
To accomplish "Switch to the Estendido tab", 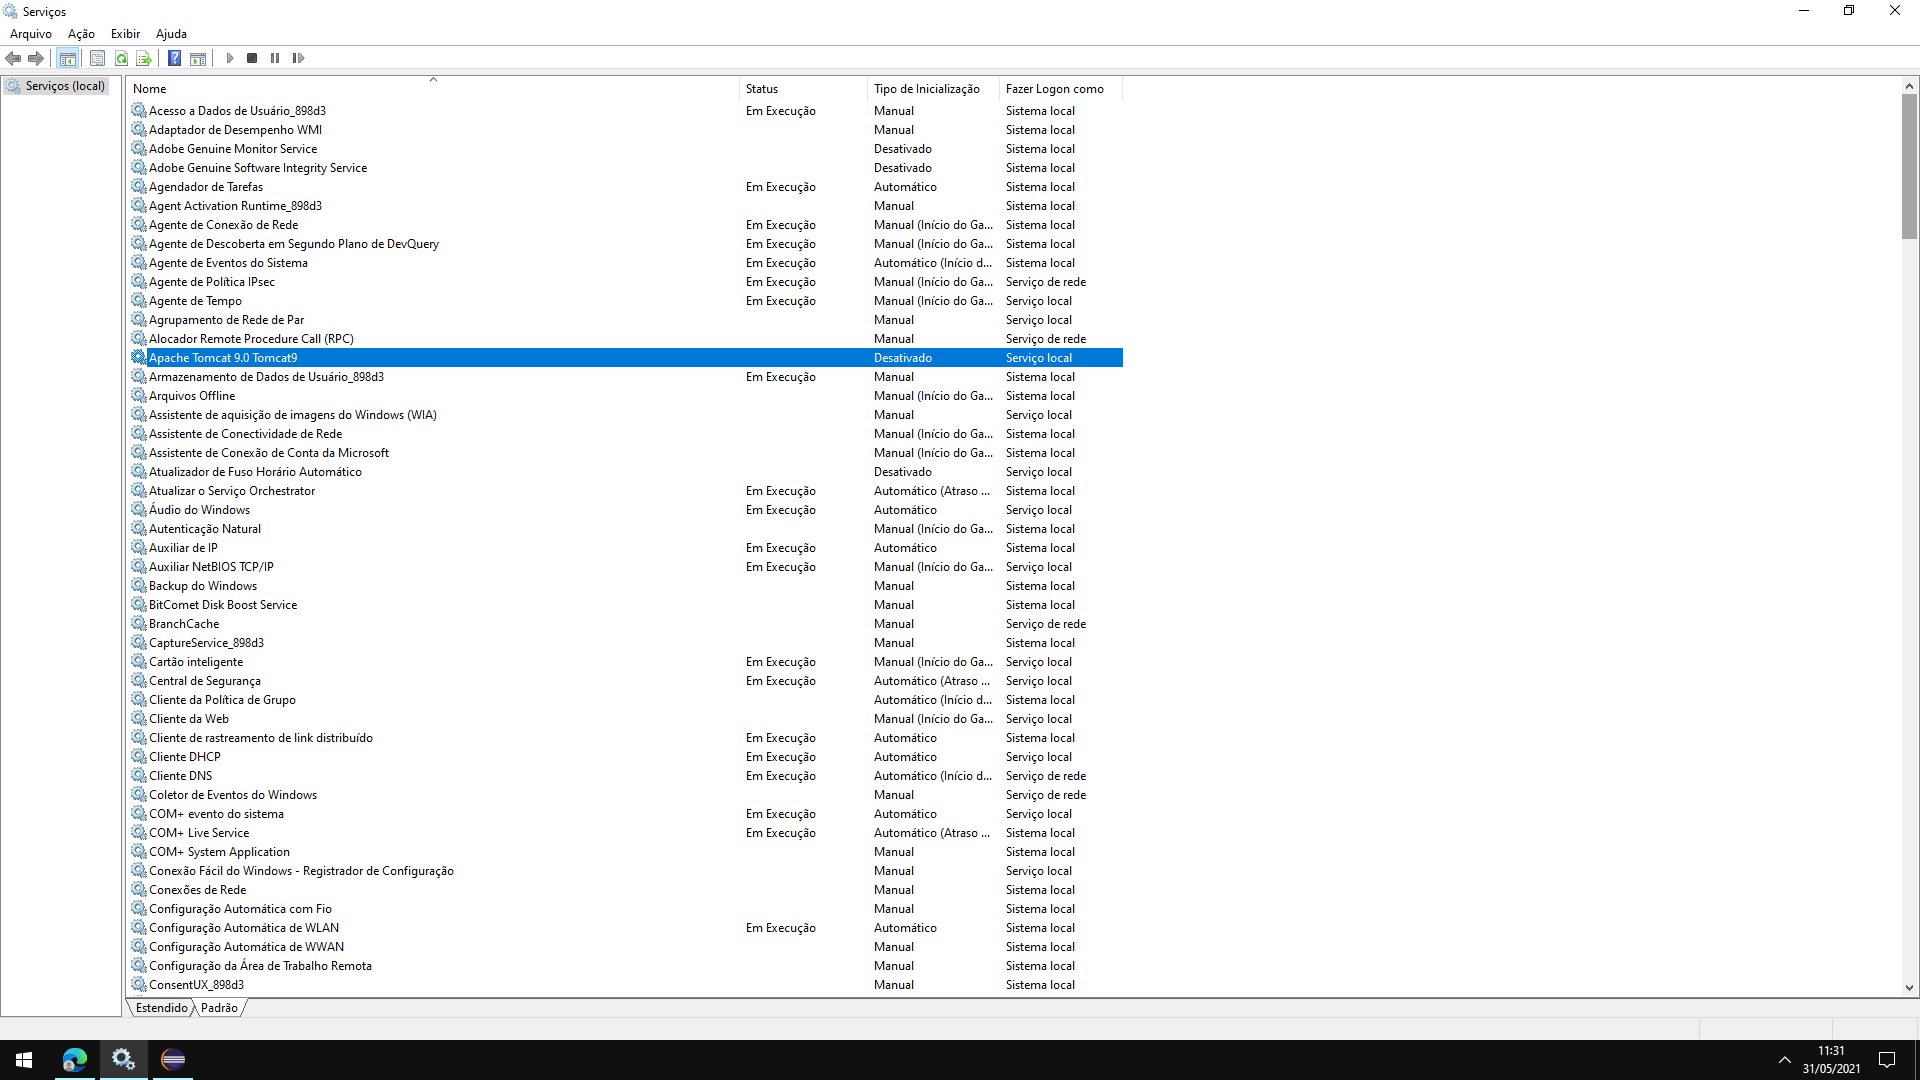I will click(161, 1008).
